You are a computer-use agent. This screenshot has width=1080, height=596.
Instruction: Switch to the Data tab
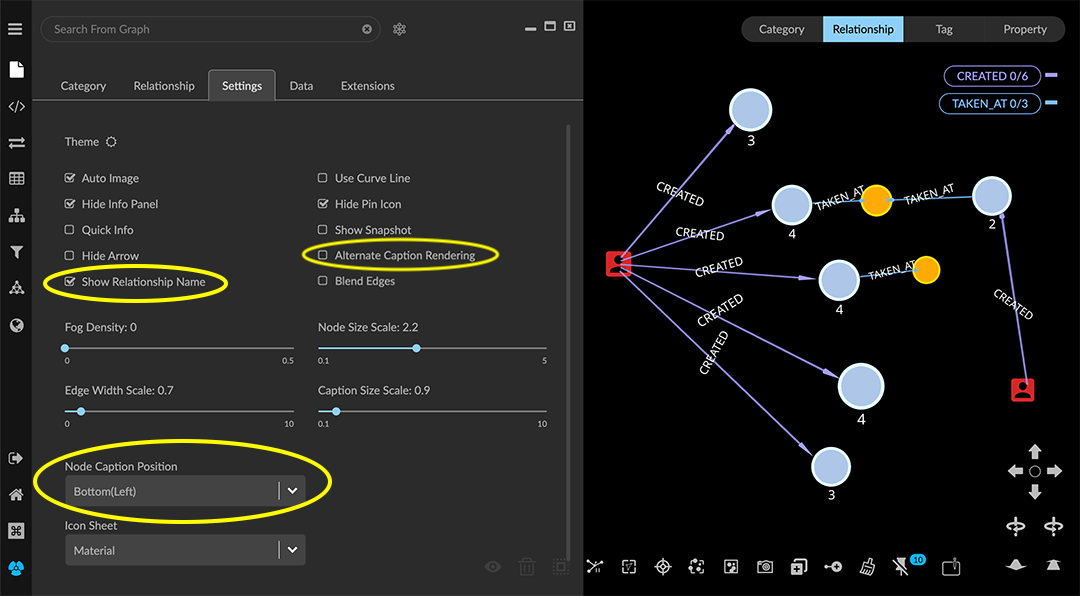[301, 86]
